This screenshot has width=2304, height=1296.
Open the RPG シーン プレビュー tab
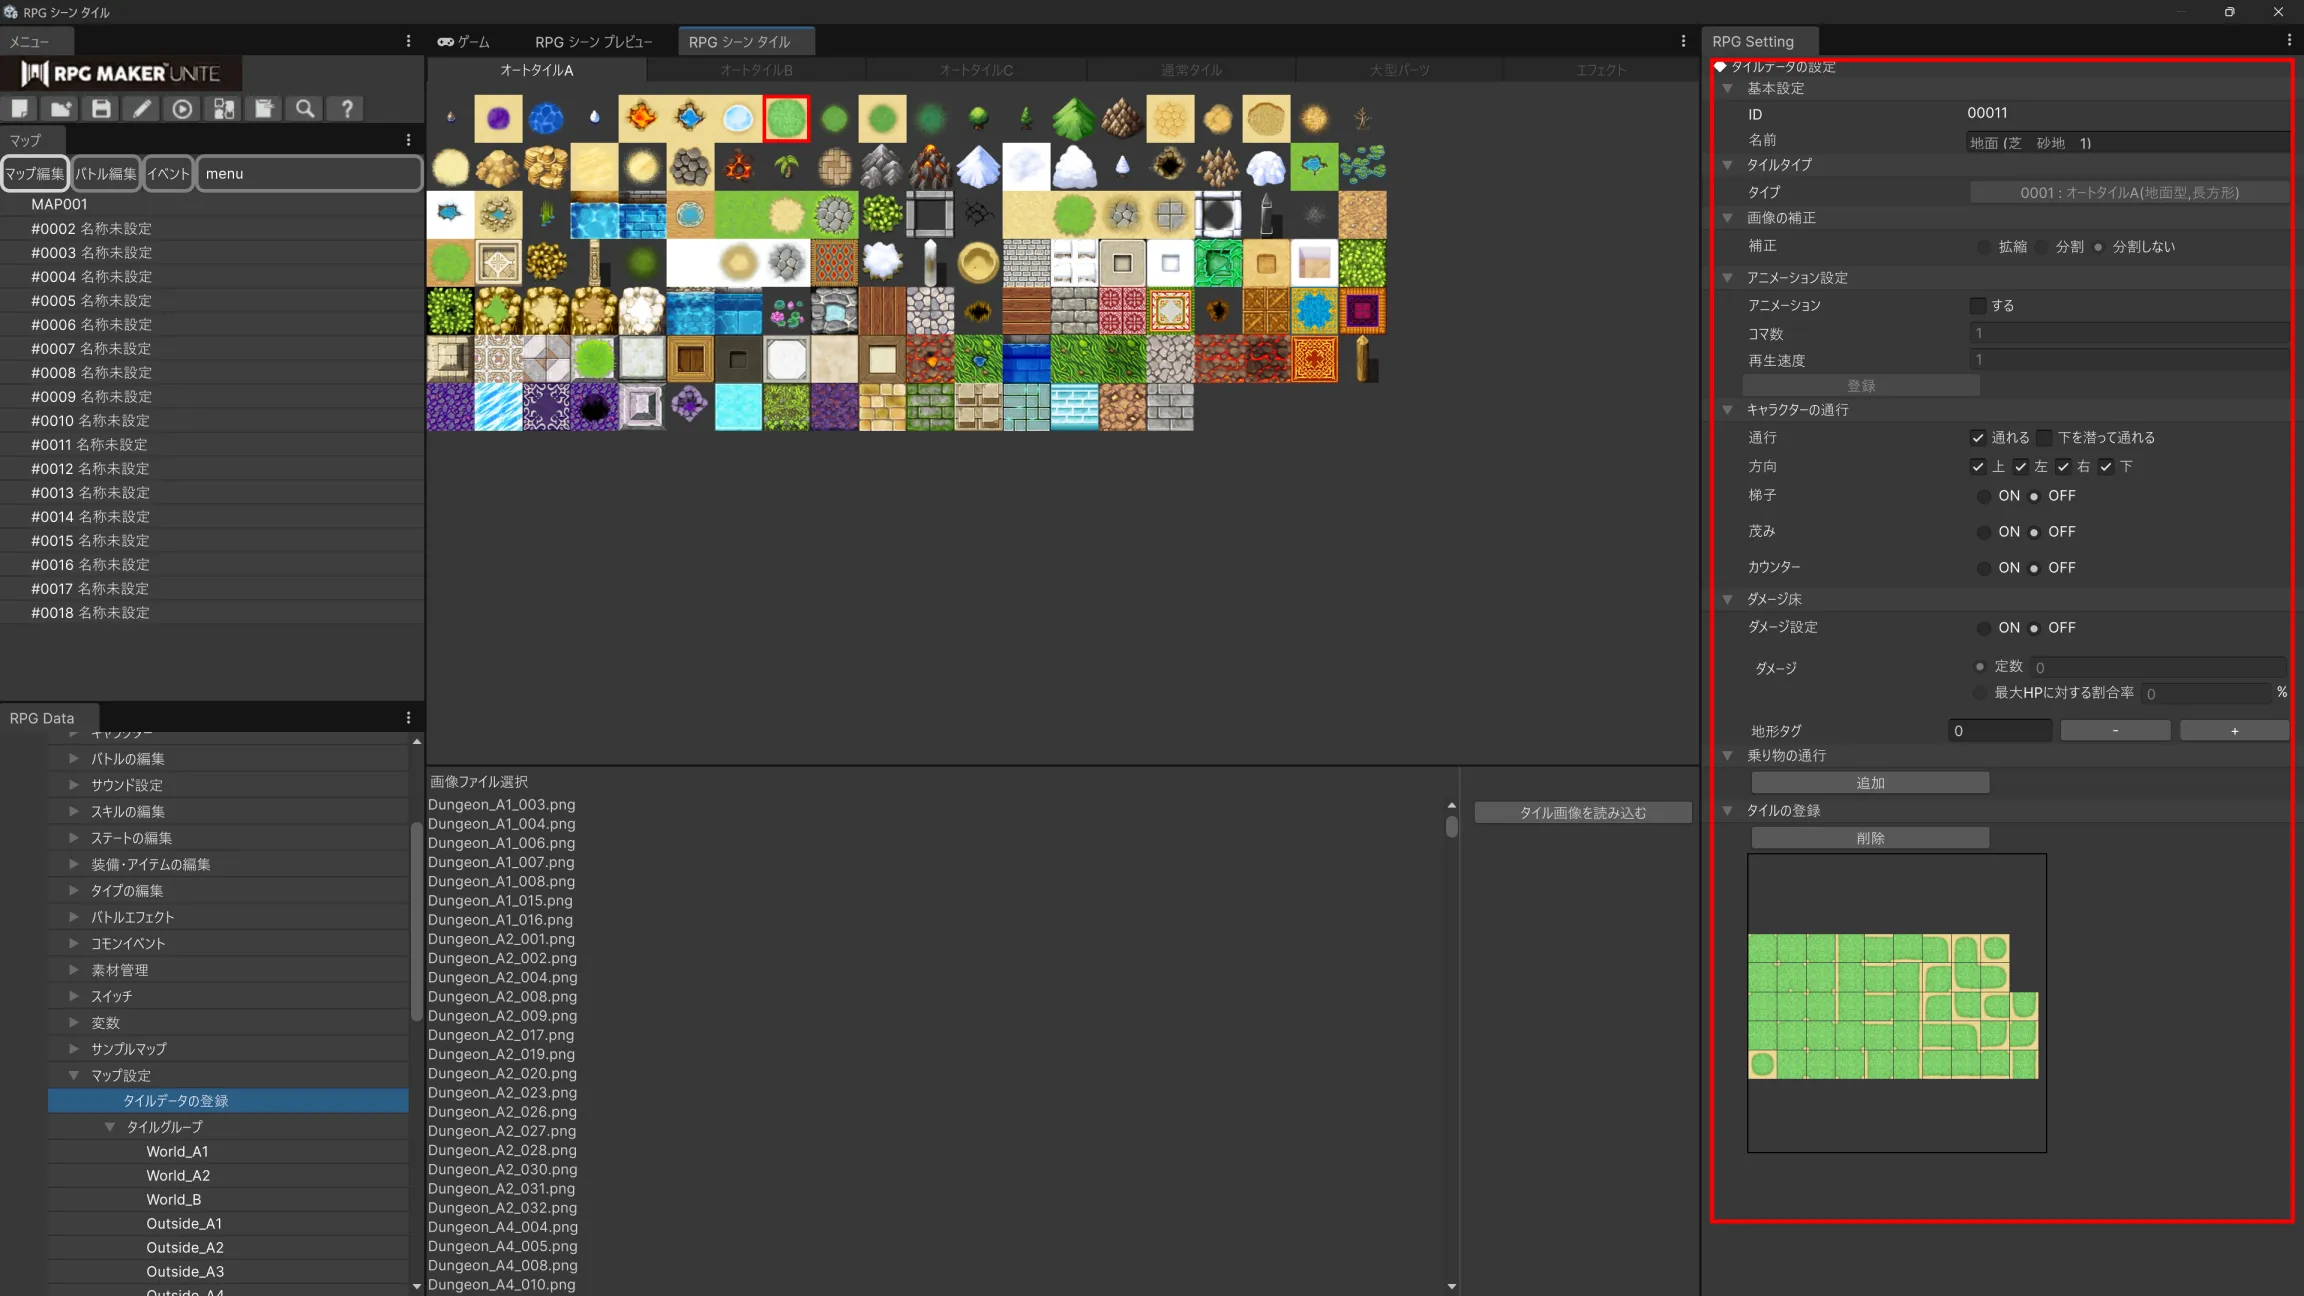click(x=593, y=42)
